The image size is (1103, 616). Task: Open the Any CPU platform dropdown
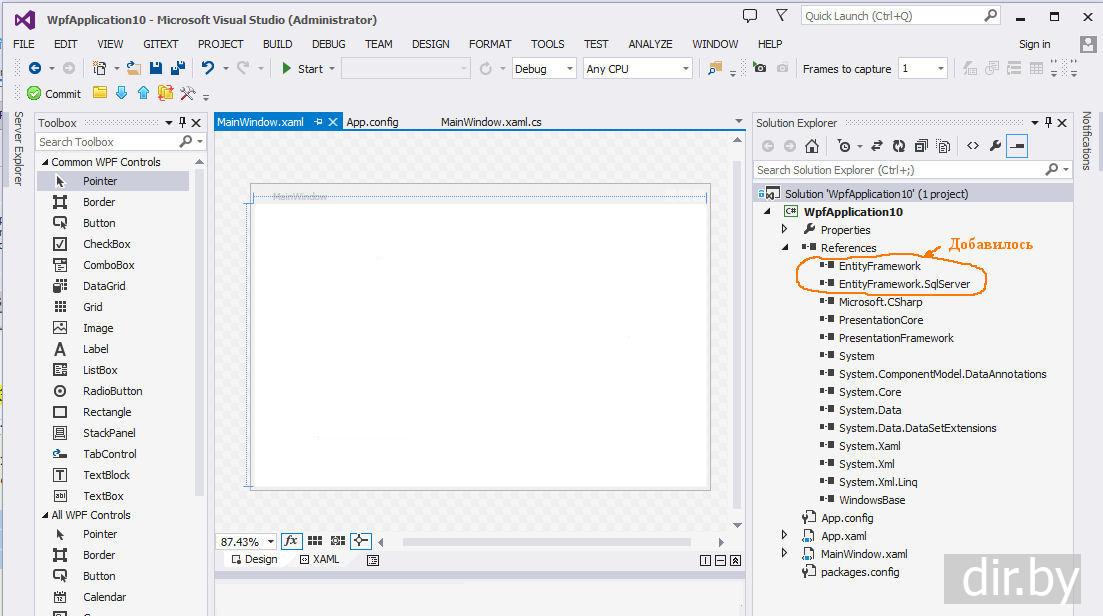tap(637, 69)
